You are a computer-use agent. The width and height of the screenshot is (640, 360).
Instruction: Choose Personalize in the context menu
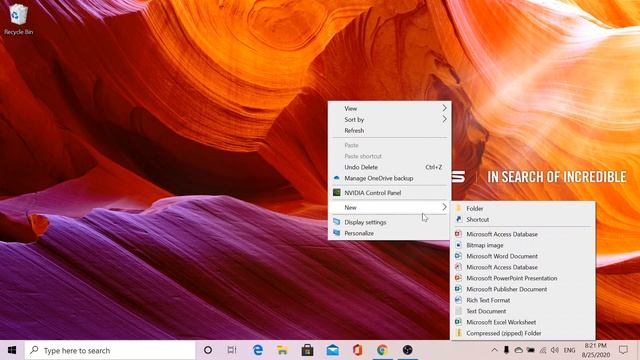(x=389, y=233)
